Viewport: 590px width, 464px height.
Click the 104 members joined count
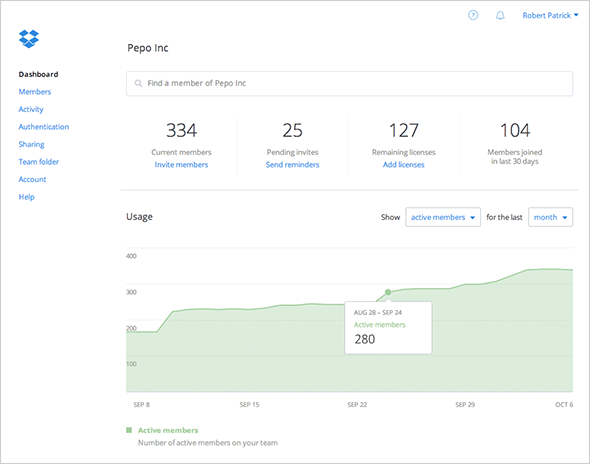point(515,131)
